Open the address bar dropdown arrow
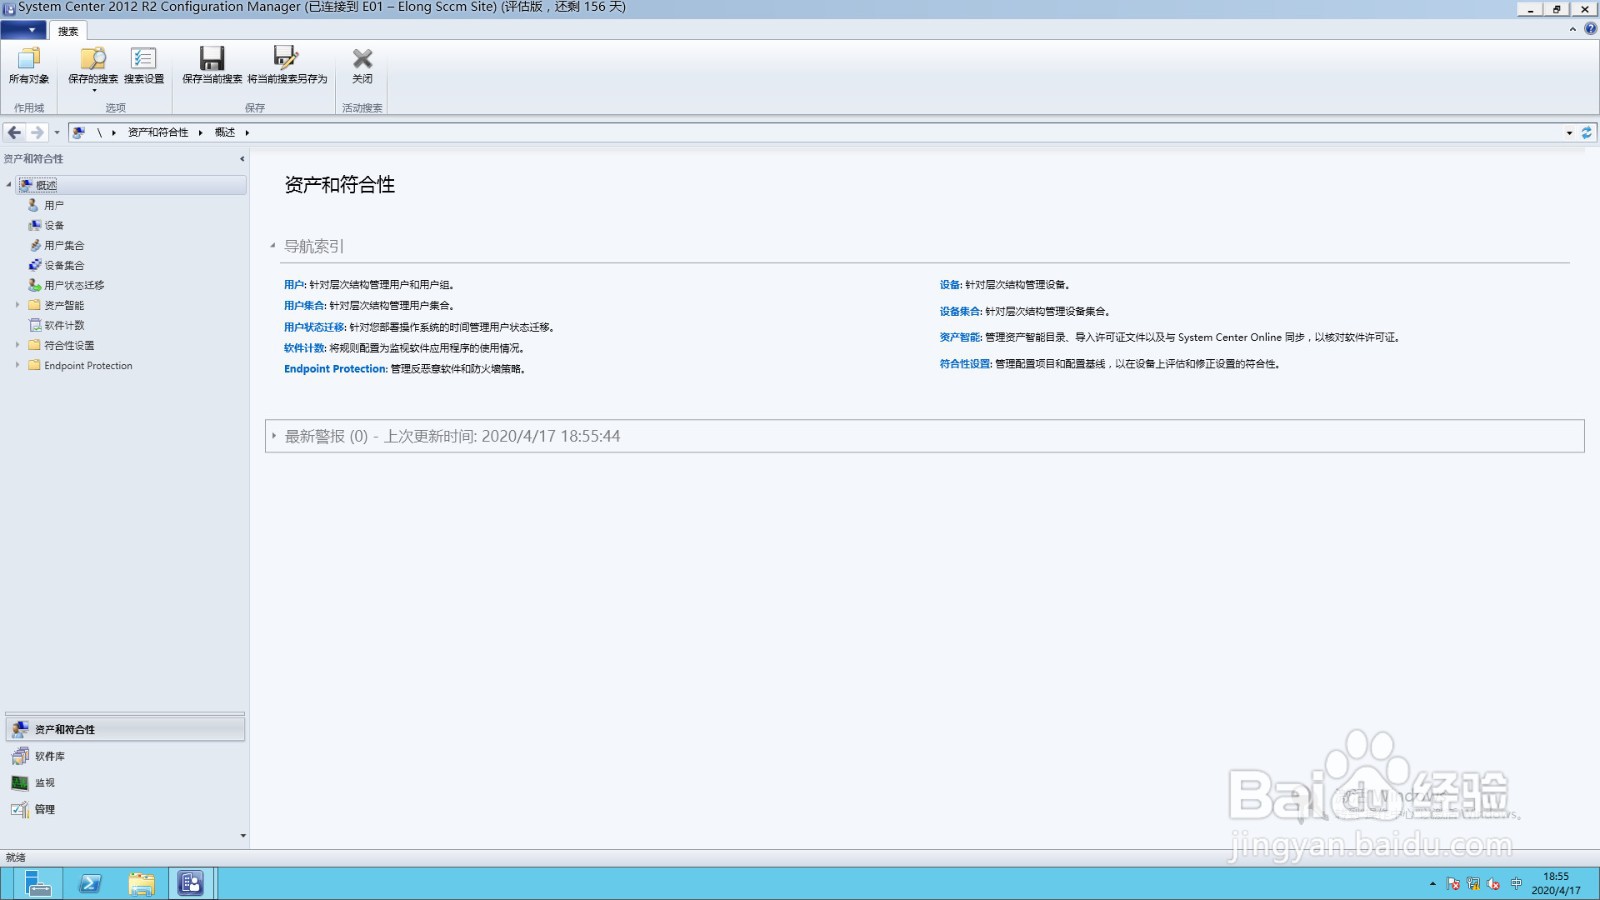The image size is (1600, 900). pyautogui.click(x=1569, y=132)
